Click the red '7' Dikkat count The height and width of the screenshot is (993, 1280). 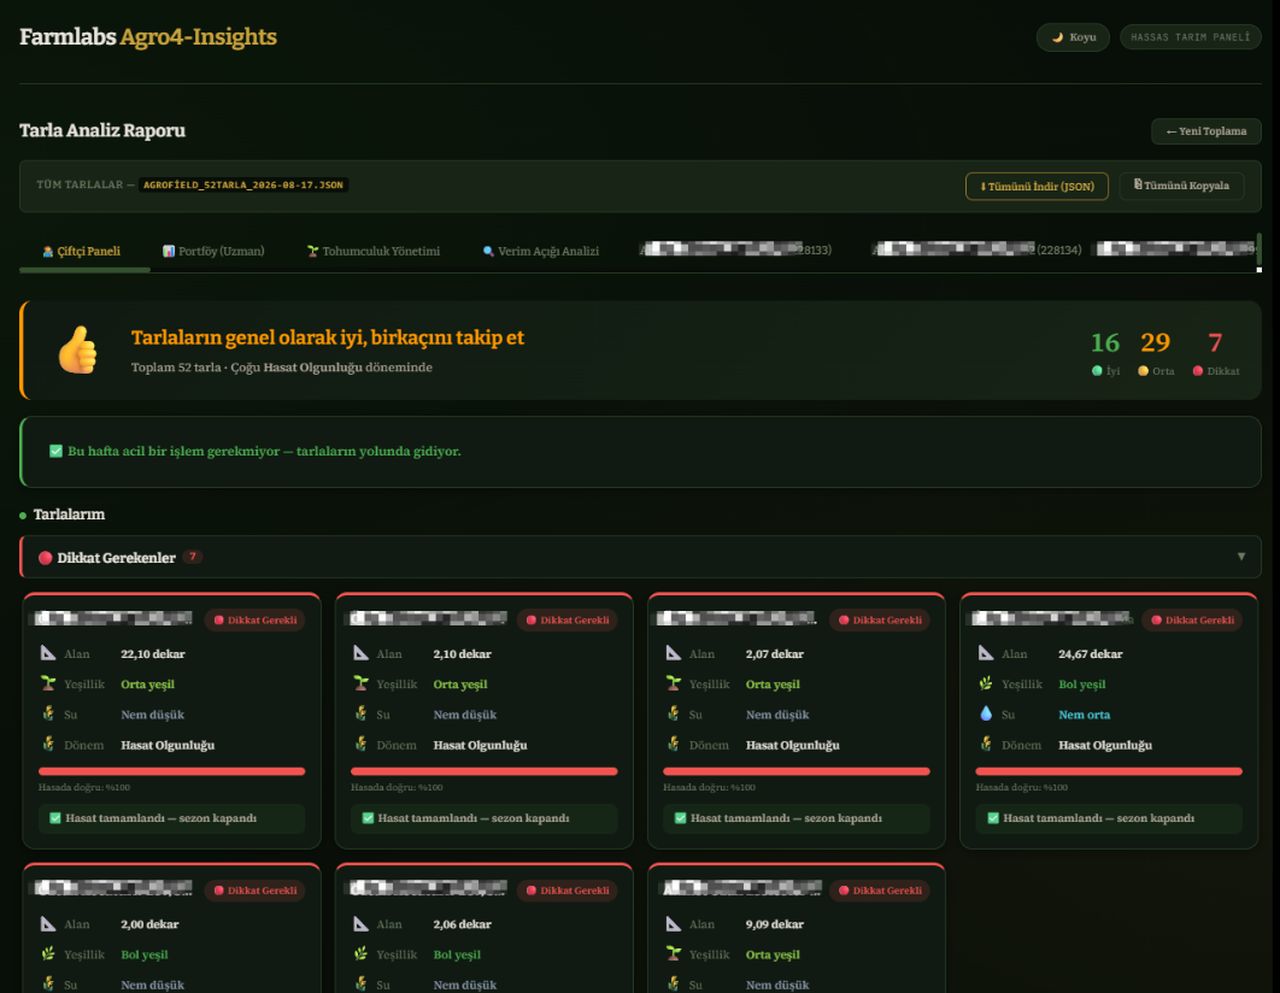click(x=1215, y=343)
